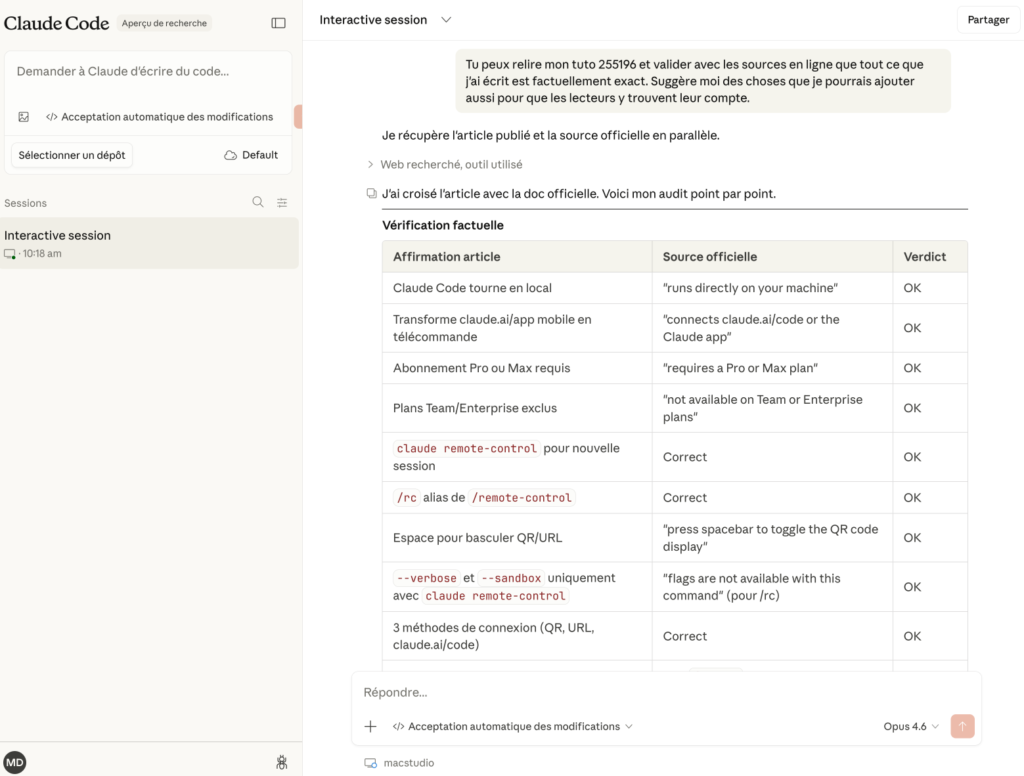The height and width of the screenshot is (776, 1024).
Task: Click the Sélectionner un dépôt button
Action: coord(72,155)
